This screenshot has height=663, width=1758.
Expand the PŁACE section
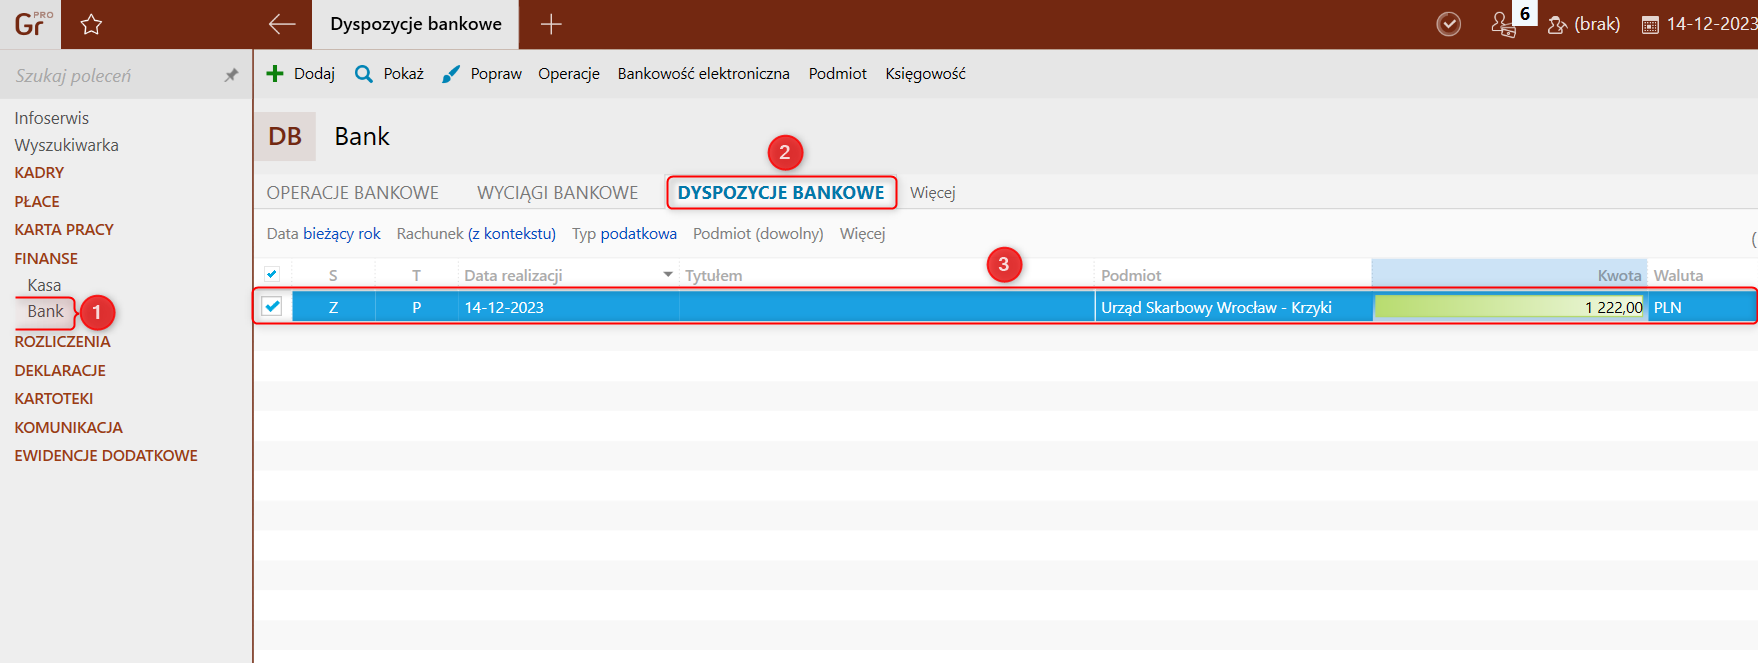[37, 202]
